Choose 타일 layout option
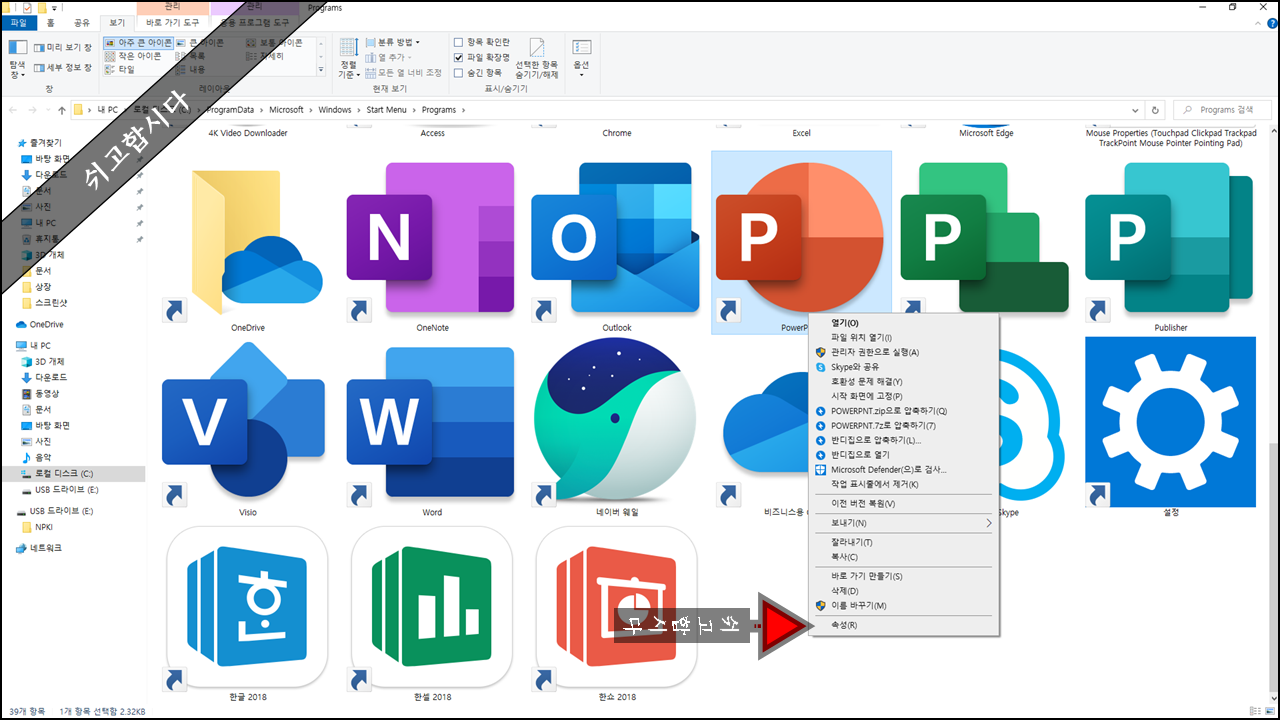This screenshot has width=1280, height=720. tap(120, 69)
